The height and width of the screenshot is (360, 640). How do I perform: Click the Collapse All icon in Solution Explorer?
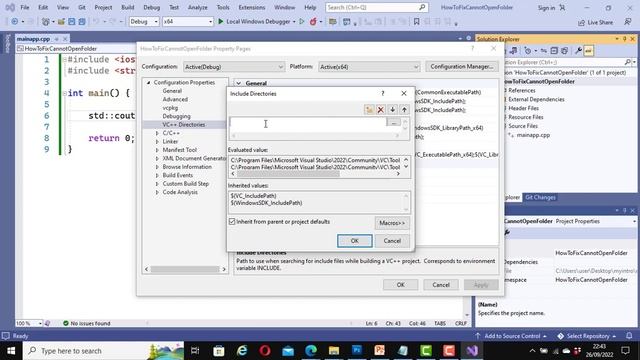tap(554, 51)
